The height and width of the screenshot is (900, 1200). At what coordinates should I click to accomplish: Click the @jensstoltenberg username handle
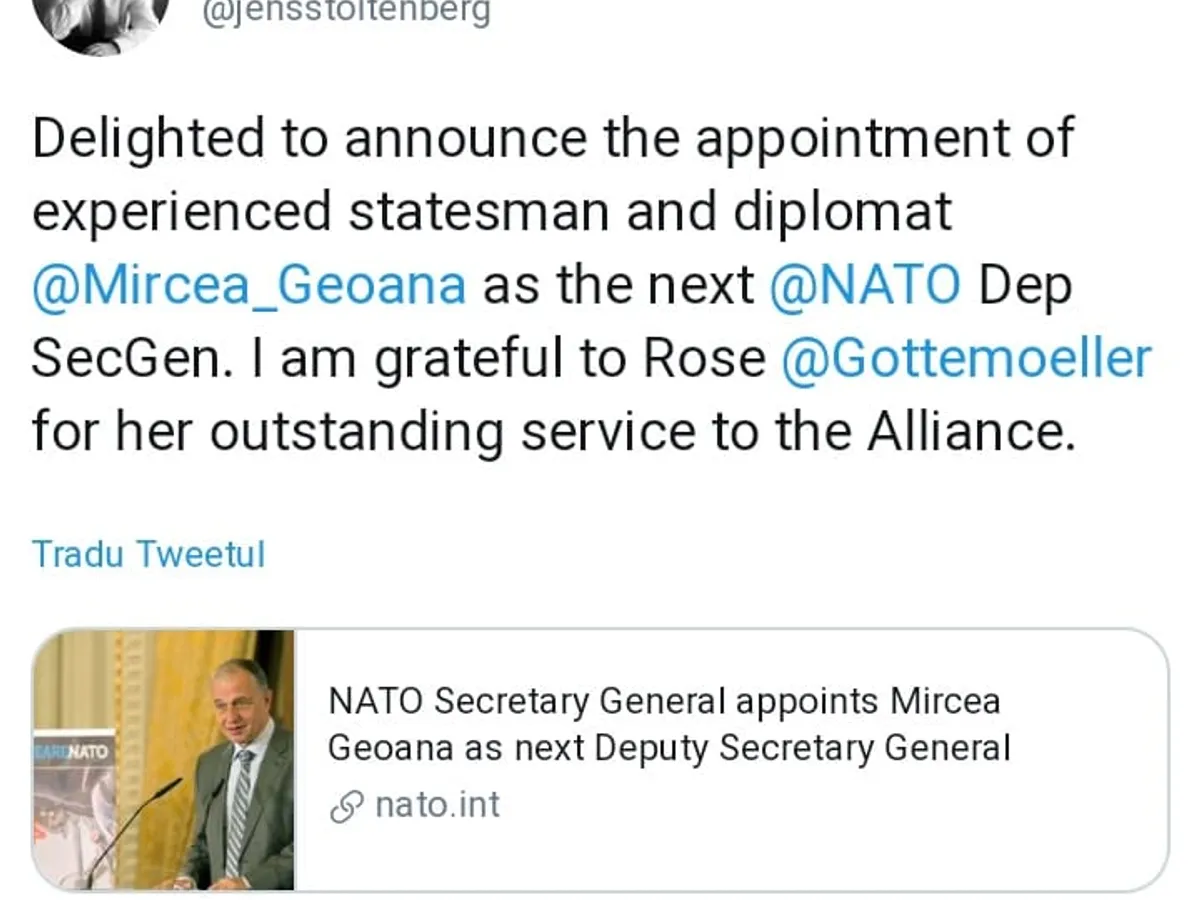point(346,14)
